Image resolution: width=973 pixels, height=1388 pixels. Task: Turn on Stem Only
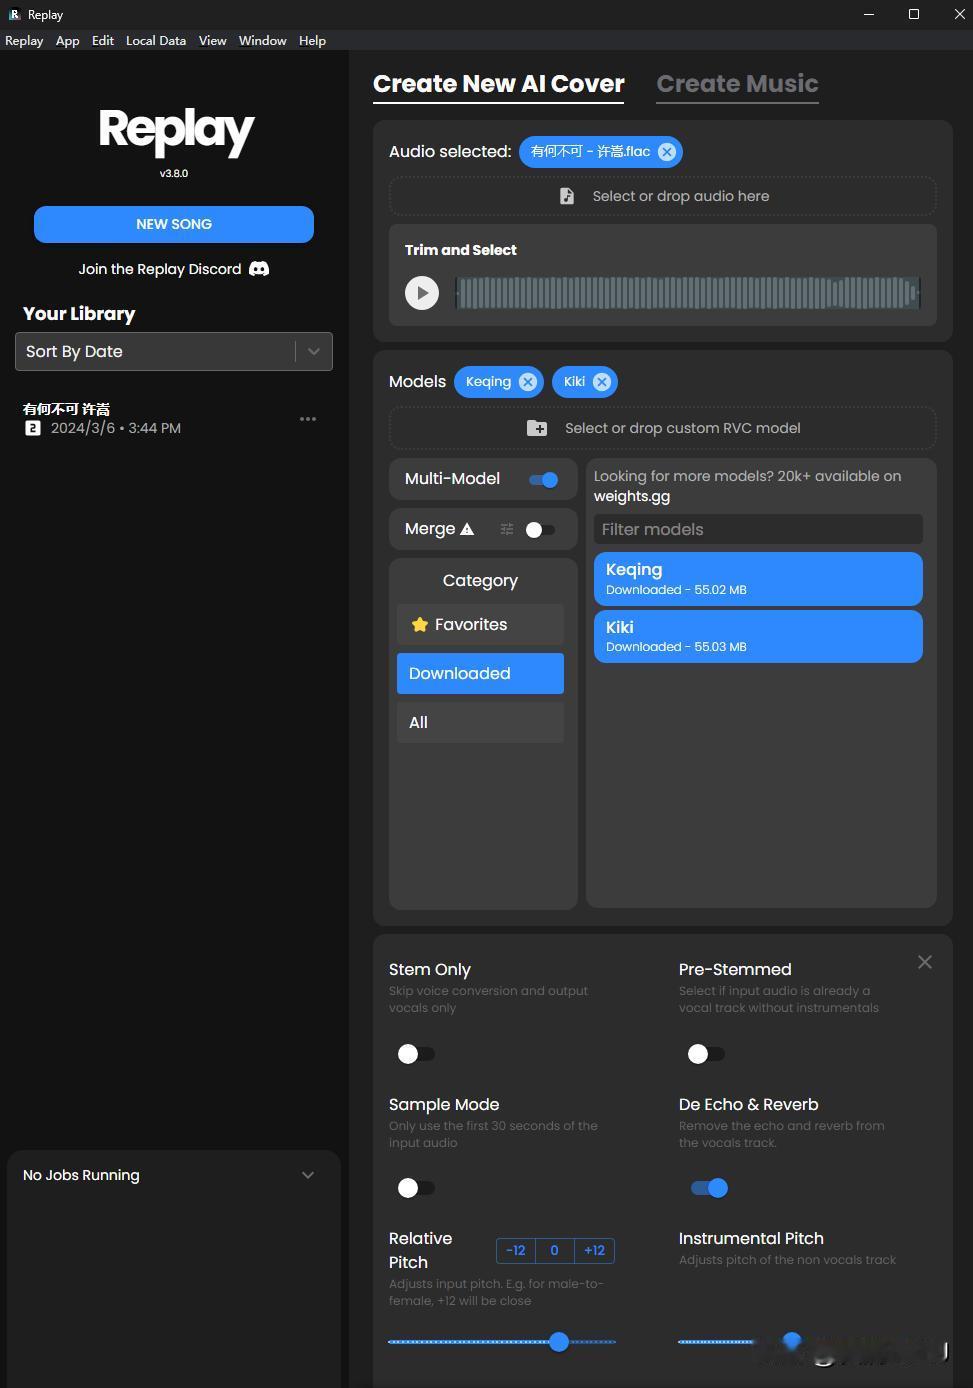(x=416, y=1054)
